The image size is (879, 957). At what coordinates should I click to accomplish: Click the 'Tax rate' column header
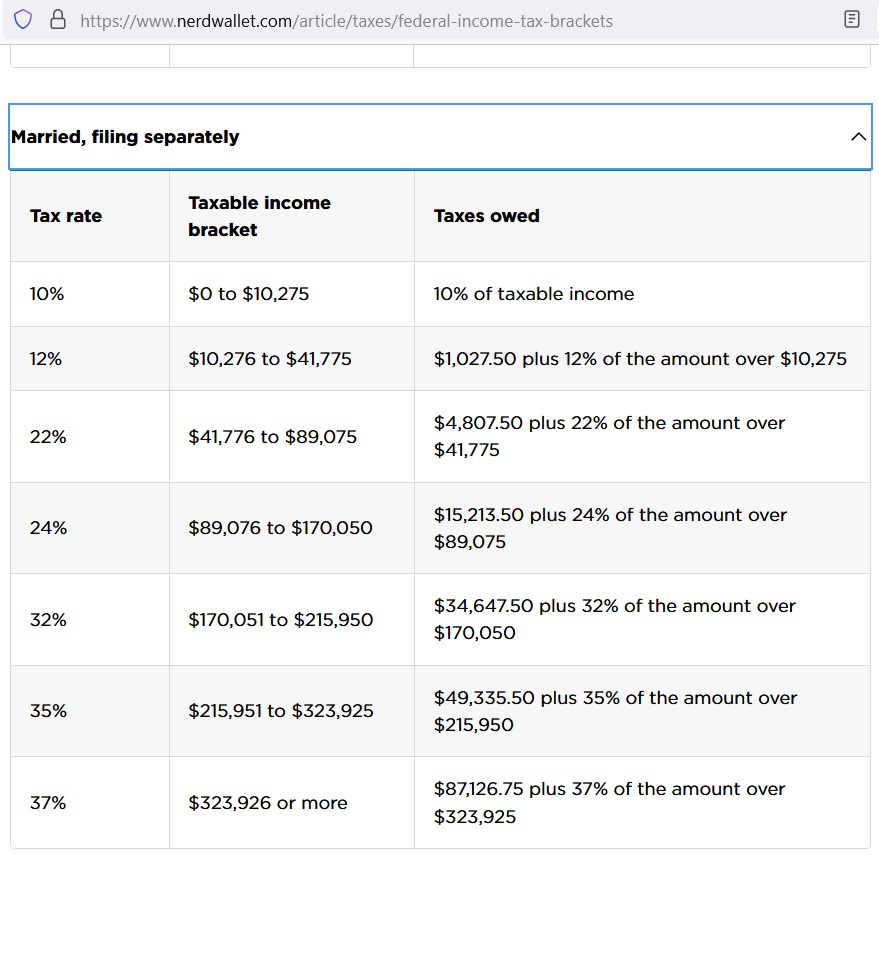pos(66,216)
